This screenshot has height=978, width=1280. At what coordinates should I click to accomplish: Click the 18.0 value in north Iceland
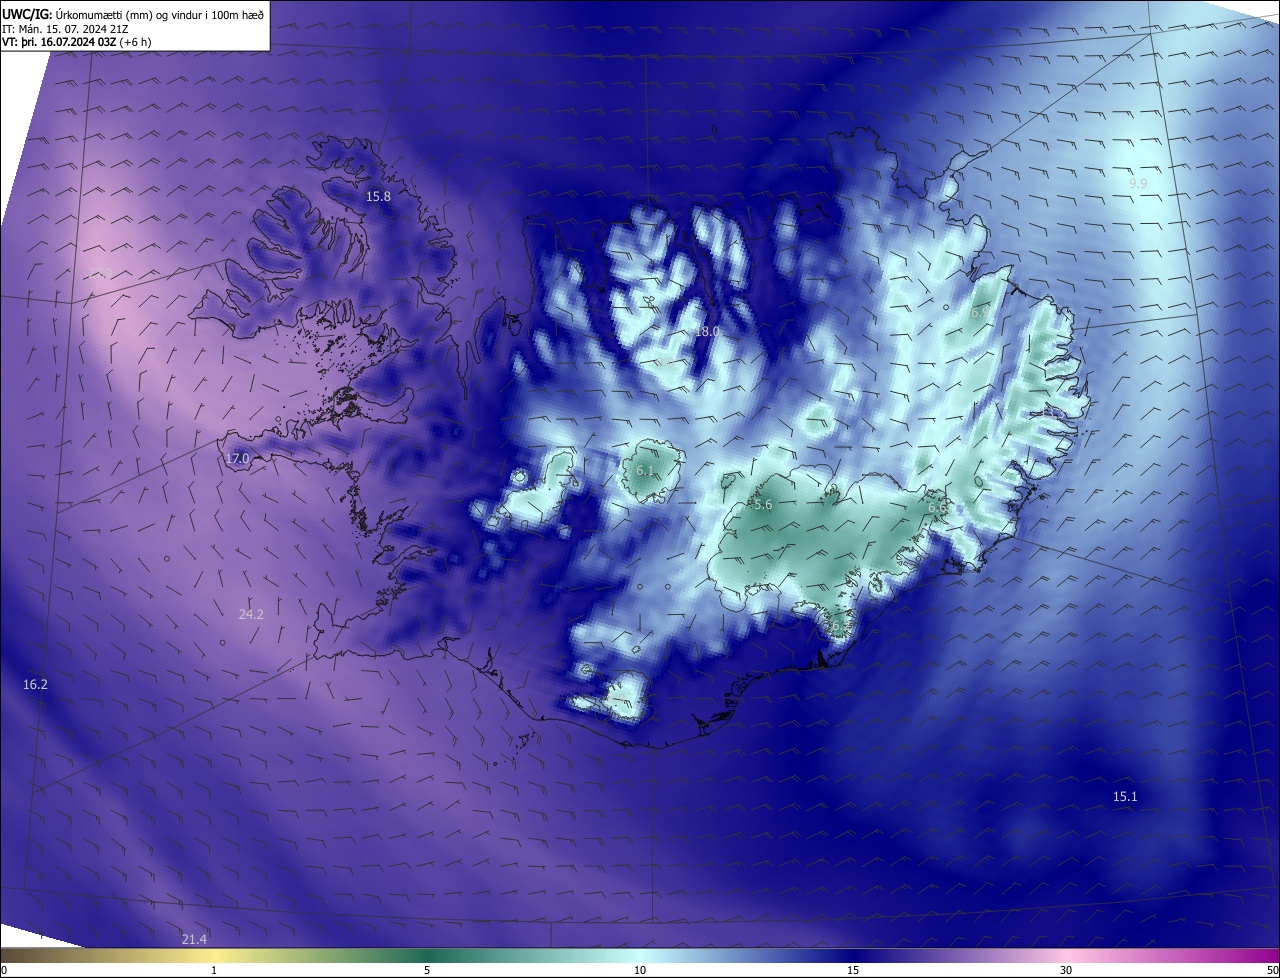pos(707,331)
